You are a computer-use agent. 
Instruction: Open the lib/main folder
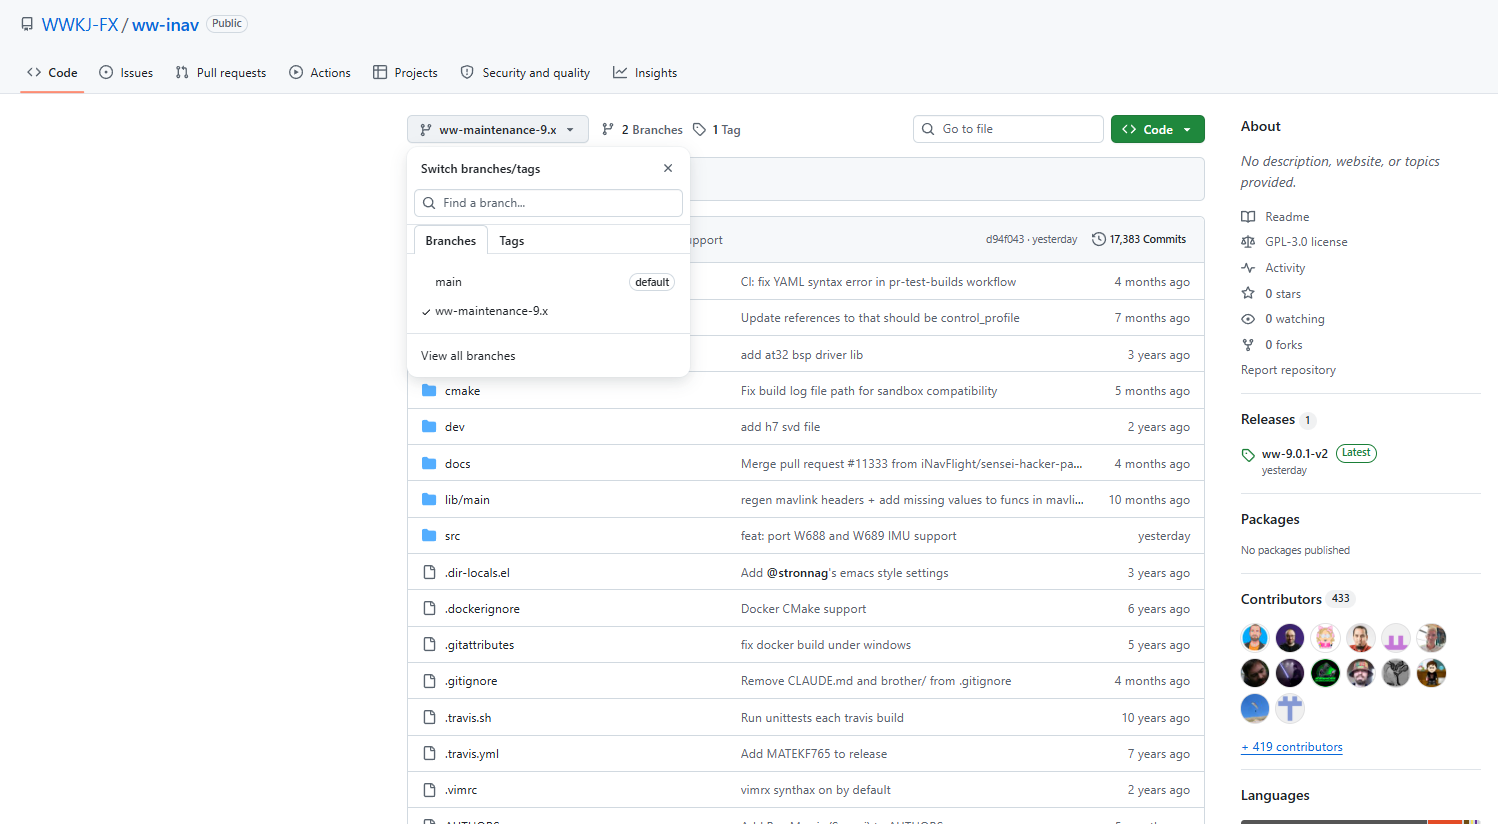[467, 500]
